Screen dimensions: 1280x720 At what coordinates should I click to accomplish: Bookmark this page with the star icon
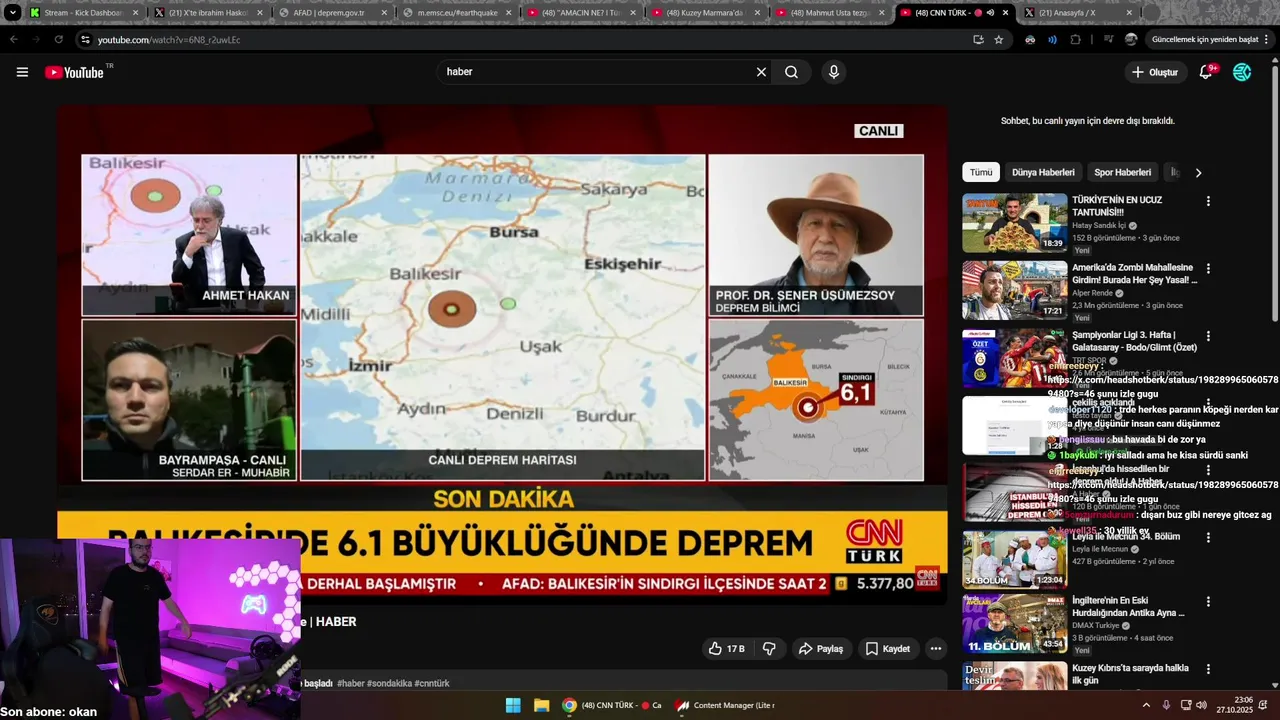coord(998,40)
